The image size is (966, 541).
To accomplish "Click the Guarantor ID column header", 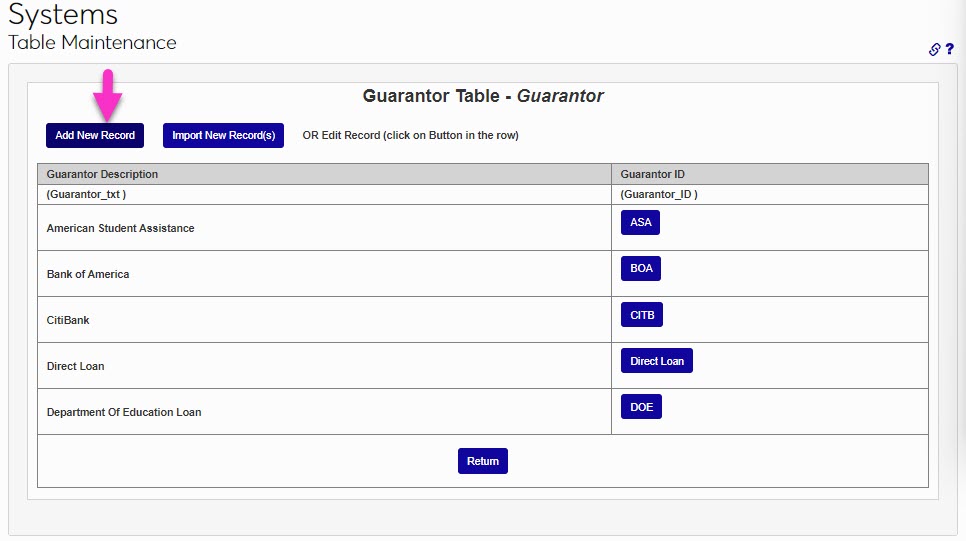I will (653, 174).
